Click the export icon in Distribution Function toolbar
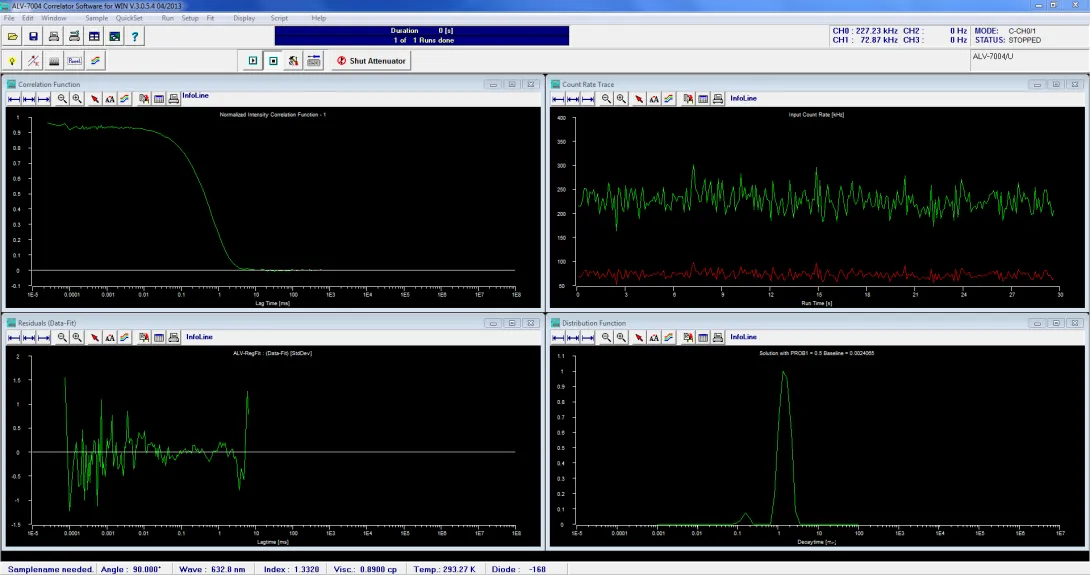This screenshot has width=1090, height=575. (688, 337)
